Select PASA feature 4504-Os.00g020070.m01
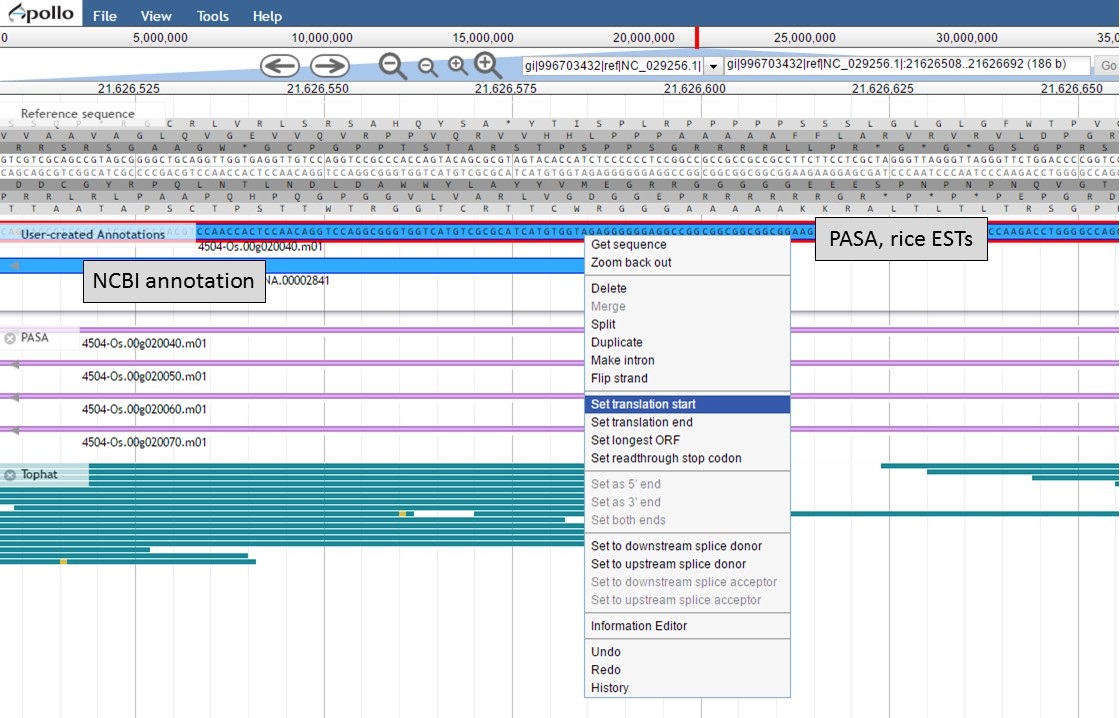 (x=144, y=442)
